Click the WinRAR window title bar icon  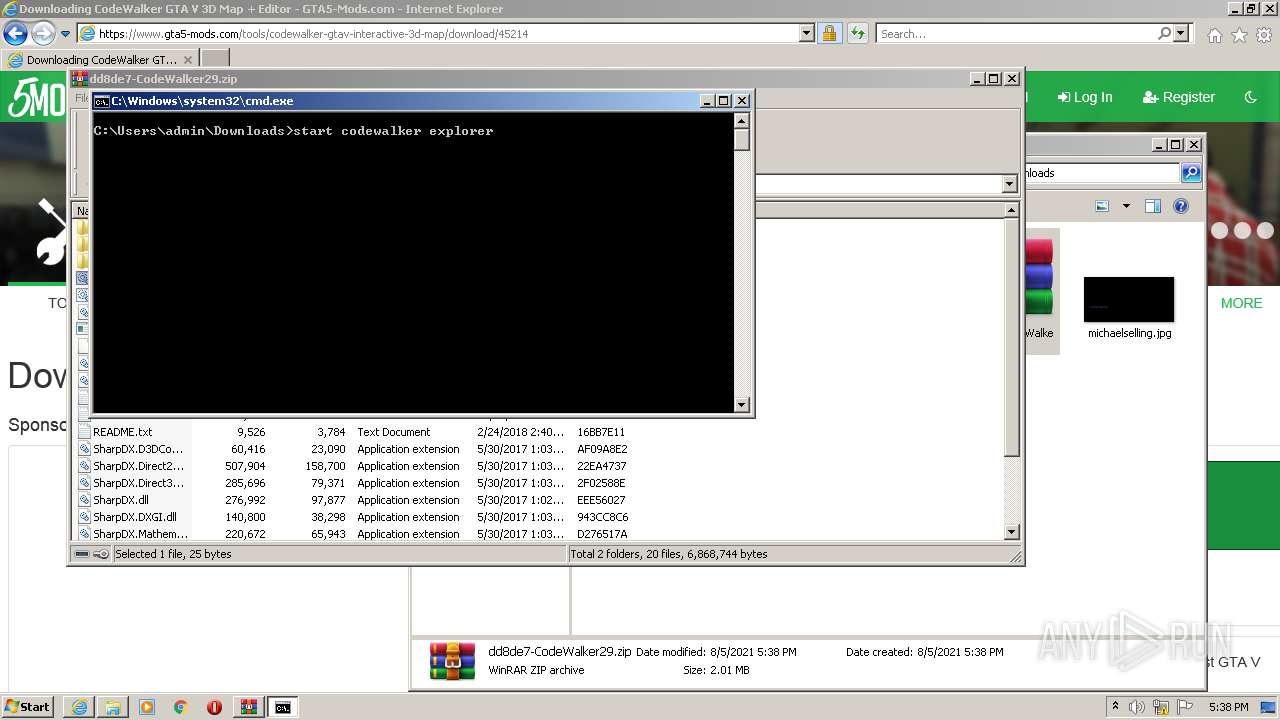[x=79, y=79]
